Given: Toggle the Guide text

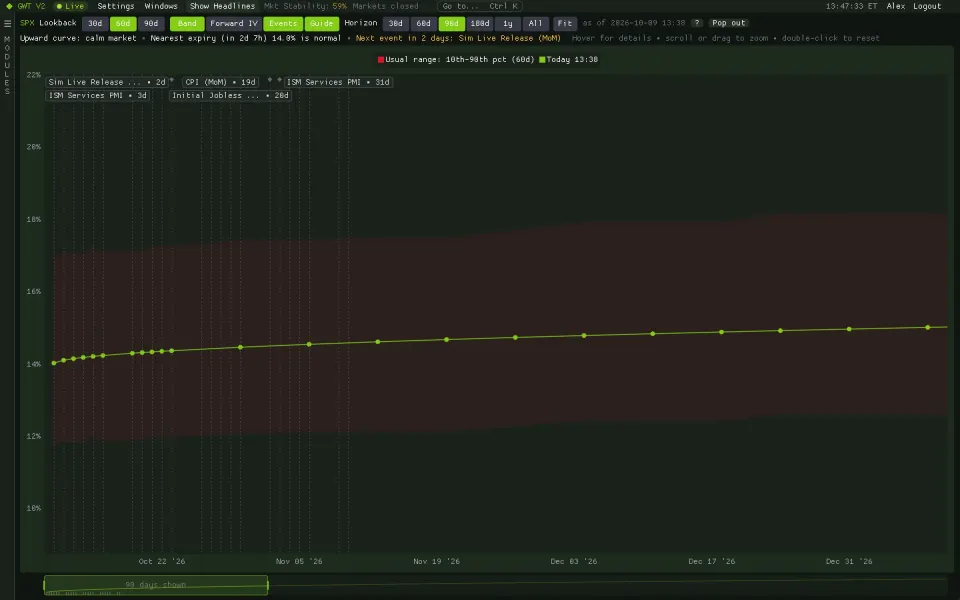Looking at the screenshot, I should [321, 23].
